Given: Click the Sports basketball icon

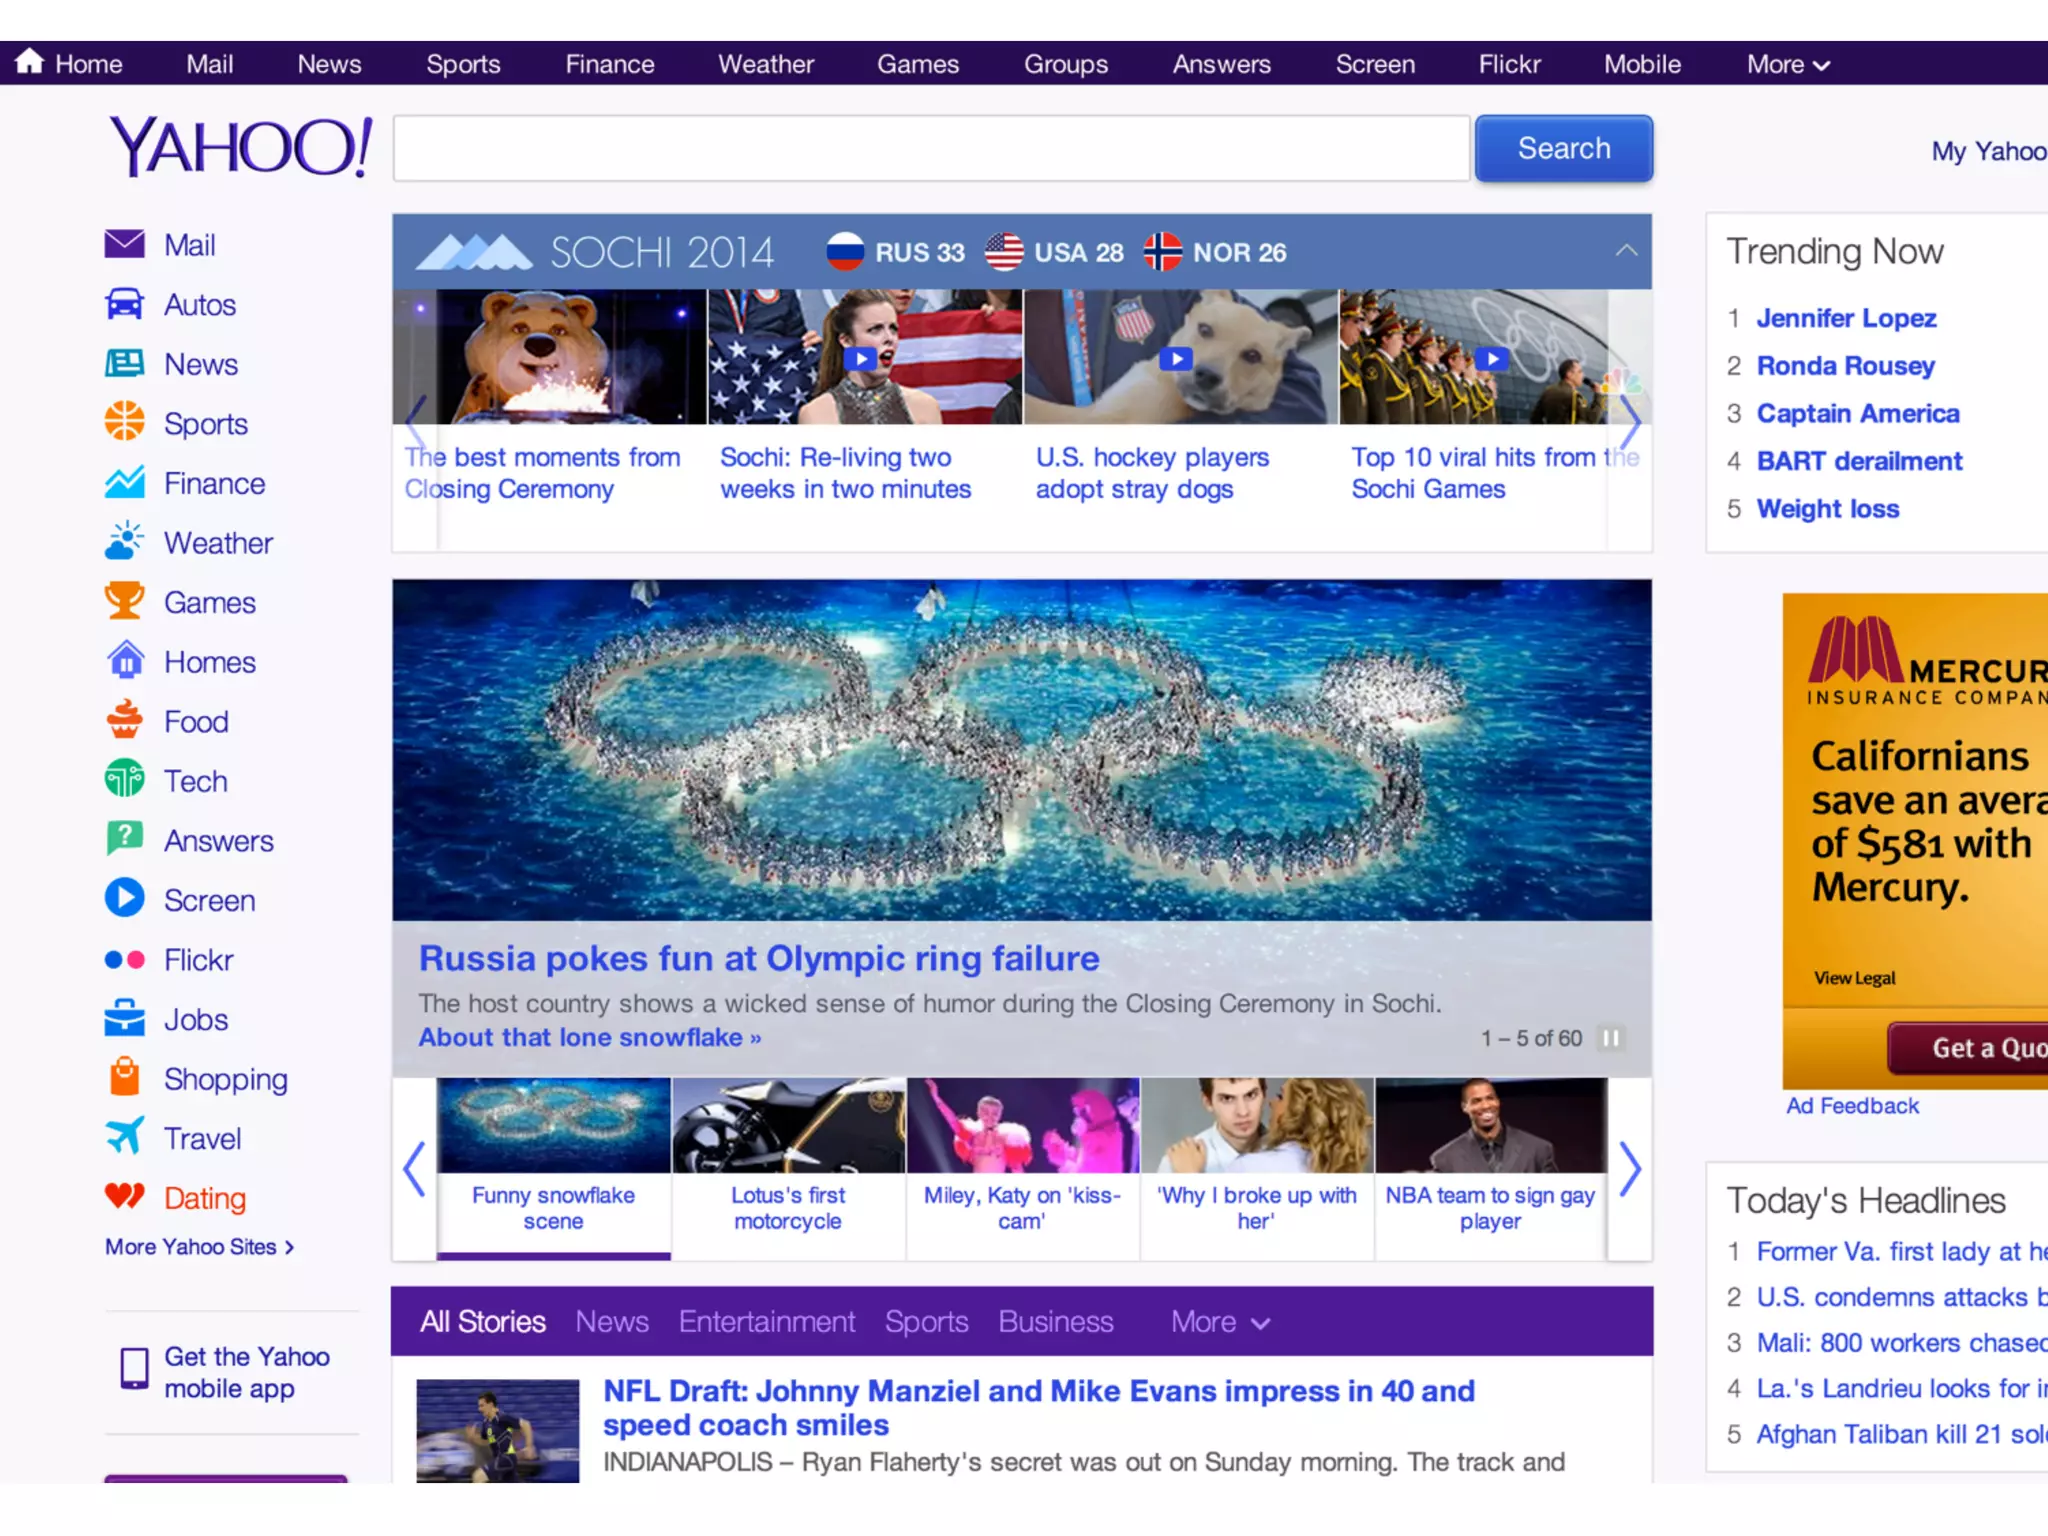Looking at the screenshot, I should [124, 423].
